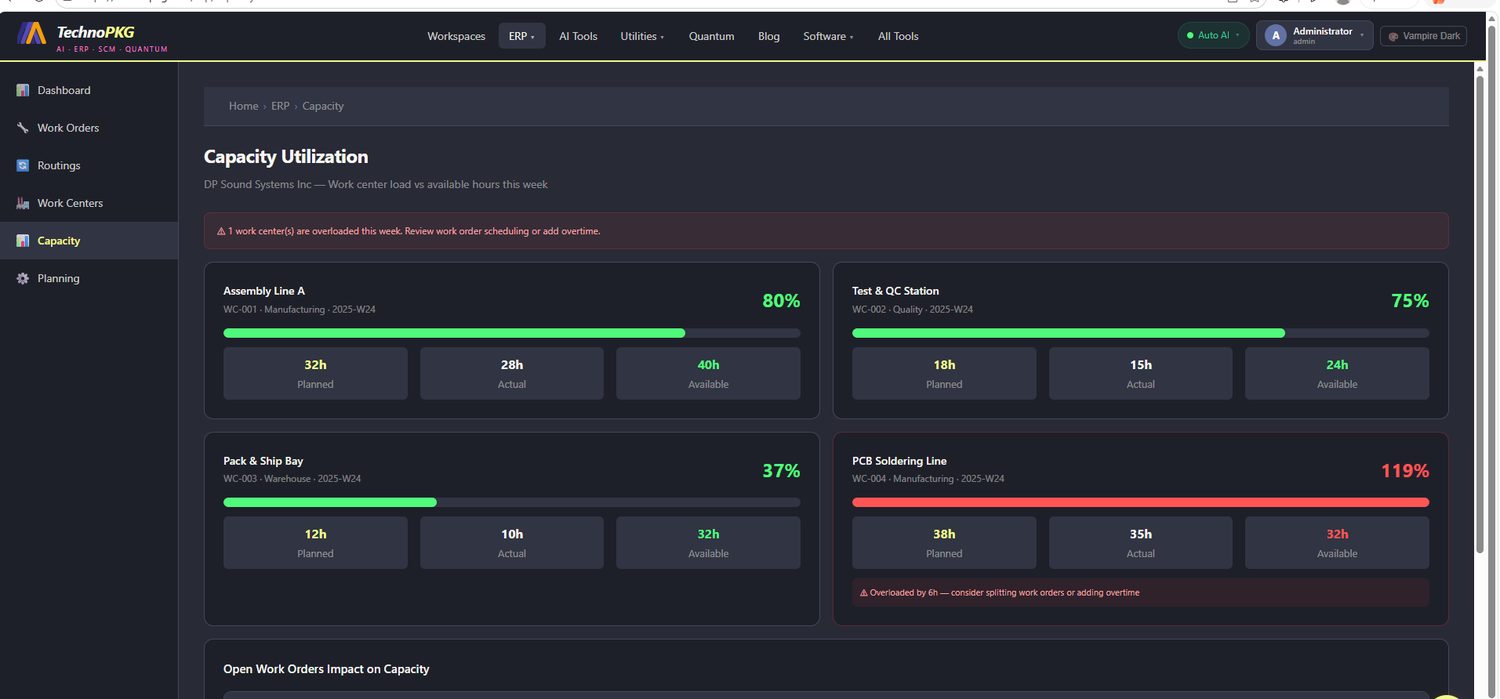
Task: Open the Software dropdown menu
Action: tap(828, 36)
